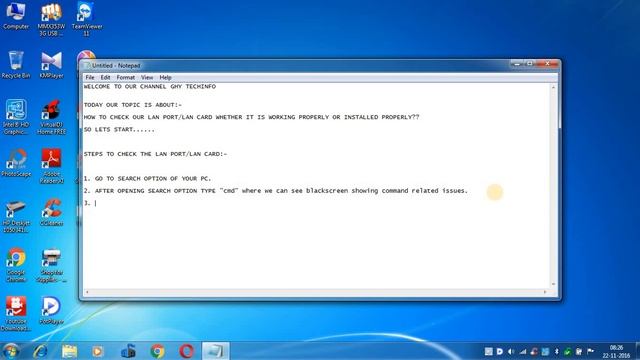Open Chrome from the taskbar
The width and height of the screenshot is (640, 360).
pyautogui.click(x=157, y=351)
